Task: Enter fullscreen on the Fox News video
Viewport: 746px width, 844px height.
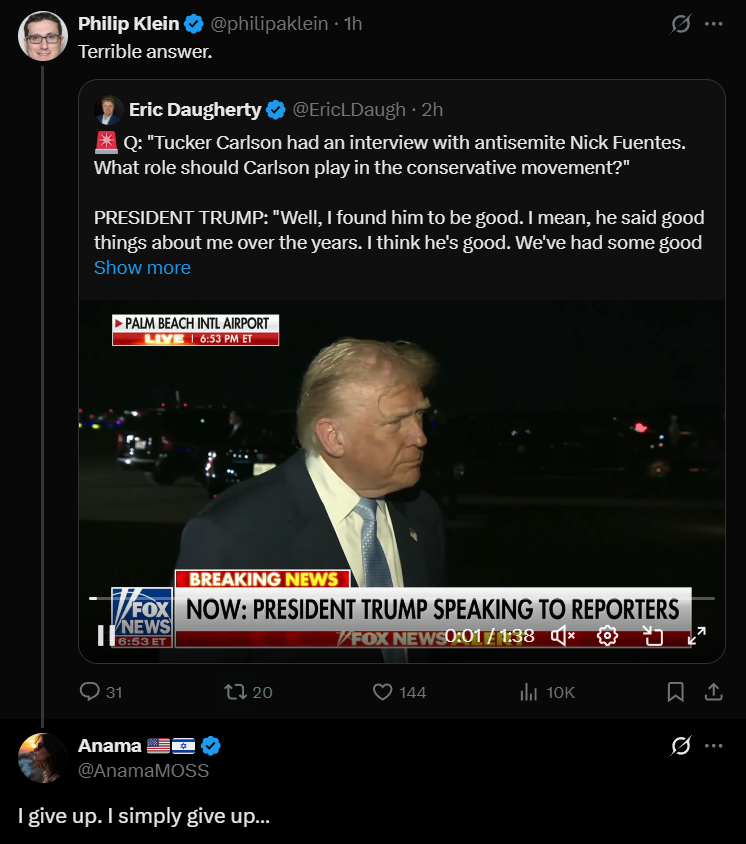Action: tap(697, 635)
